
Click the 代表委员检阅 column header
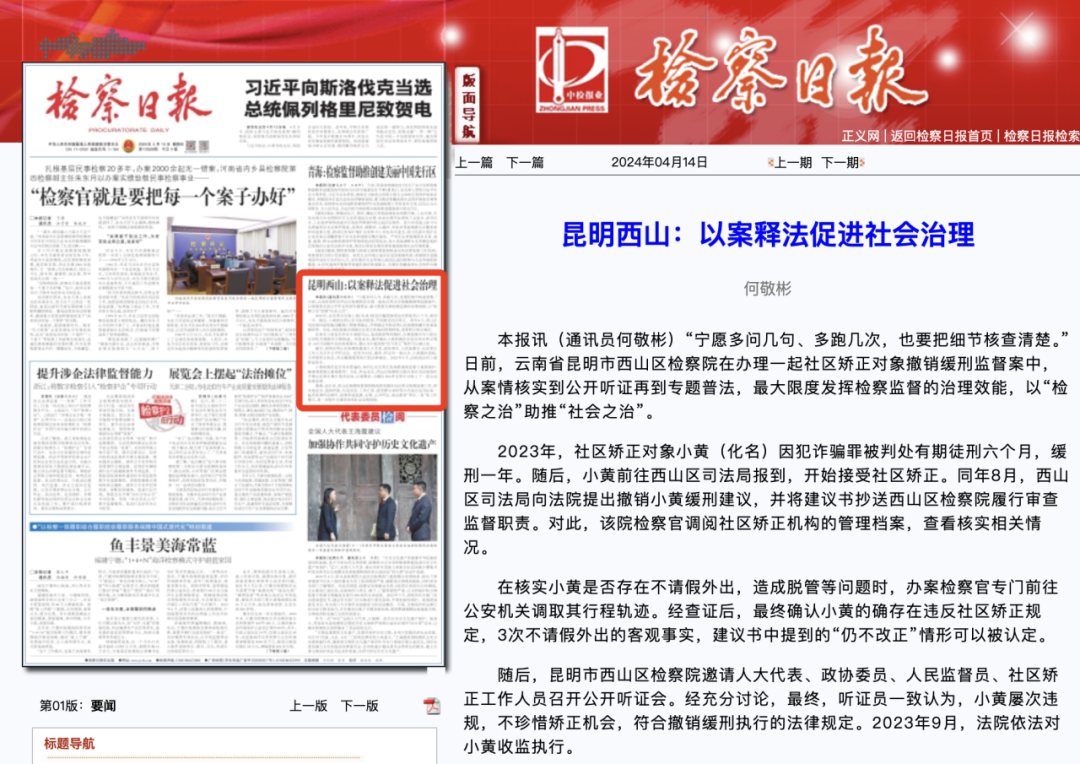[x=373, y=417]
